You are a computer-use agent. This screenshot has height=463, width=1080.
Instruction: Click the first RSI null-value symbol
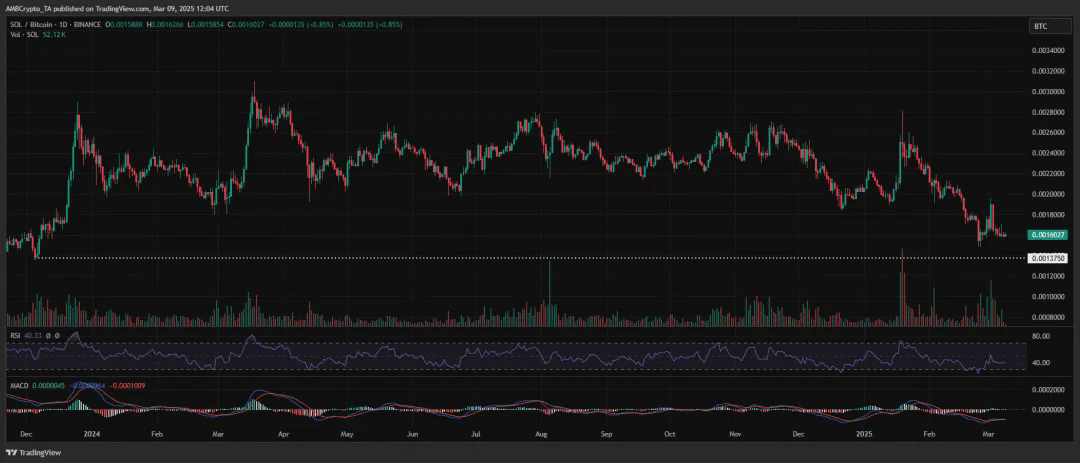pos(50,335)
